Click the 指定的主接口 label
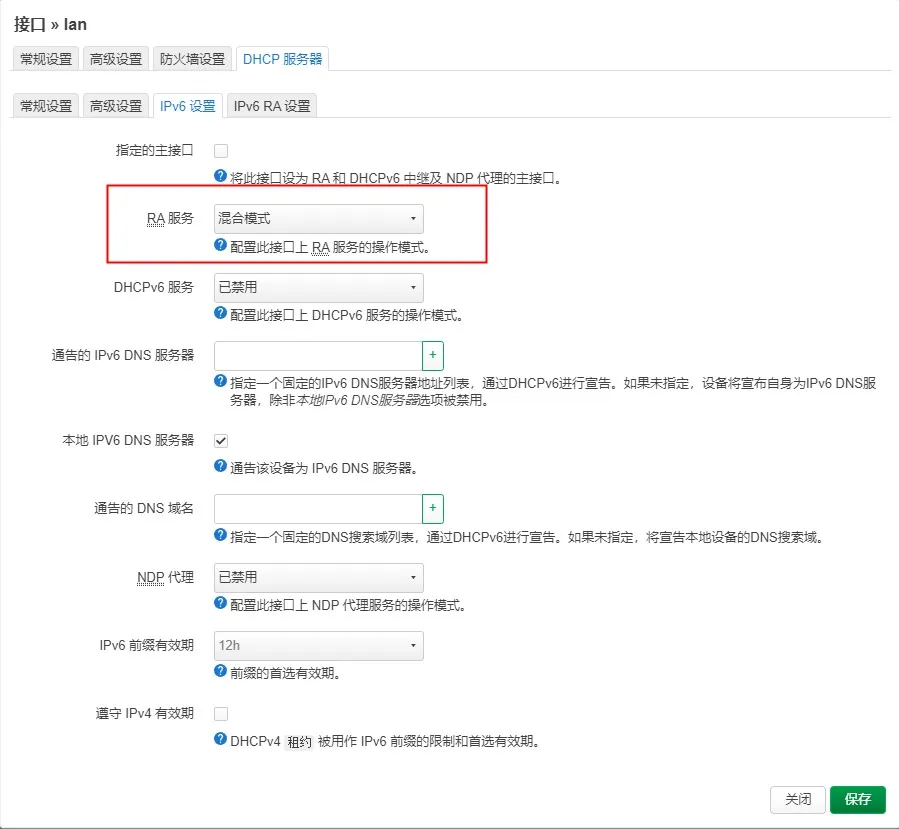 click(154, 151)
